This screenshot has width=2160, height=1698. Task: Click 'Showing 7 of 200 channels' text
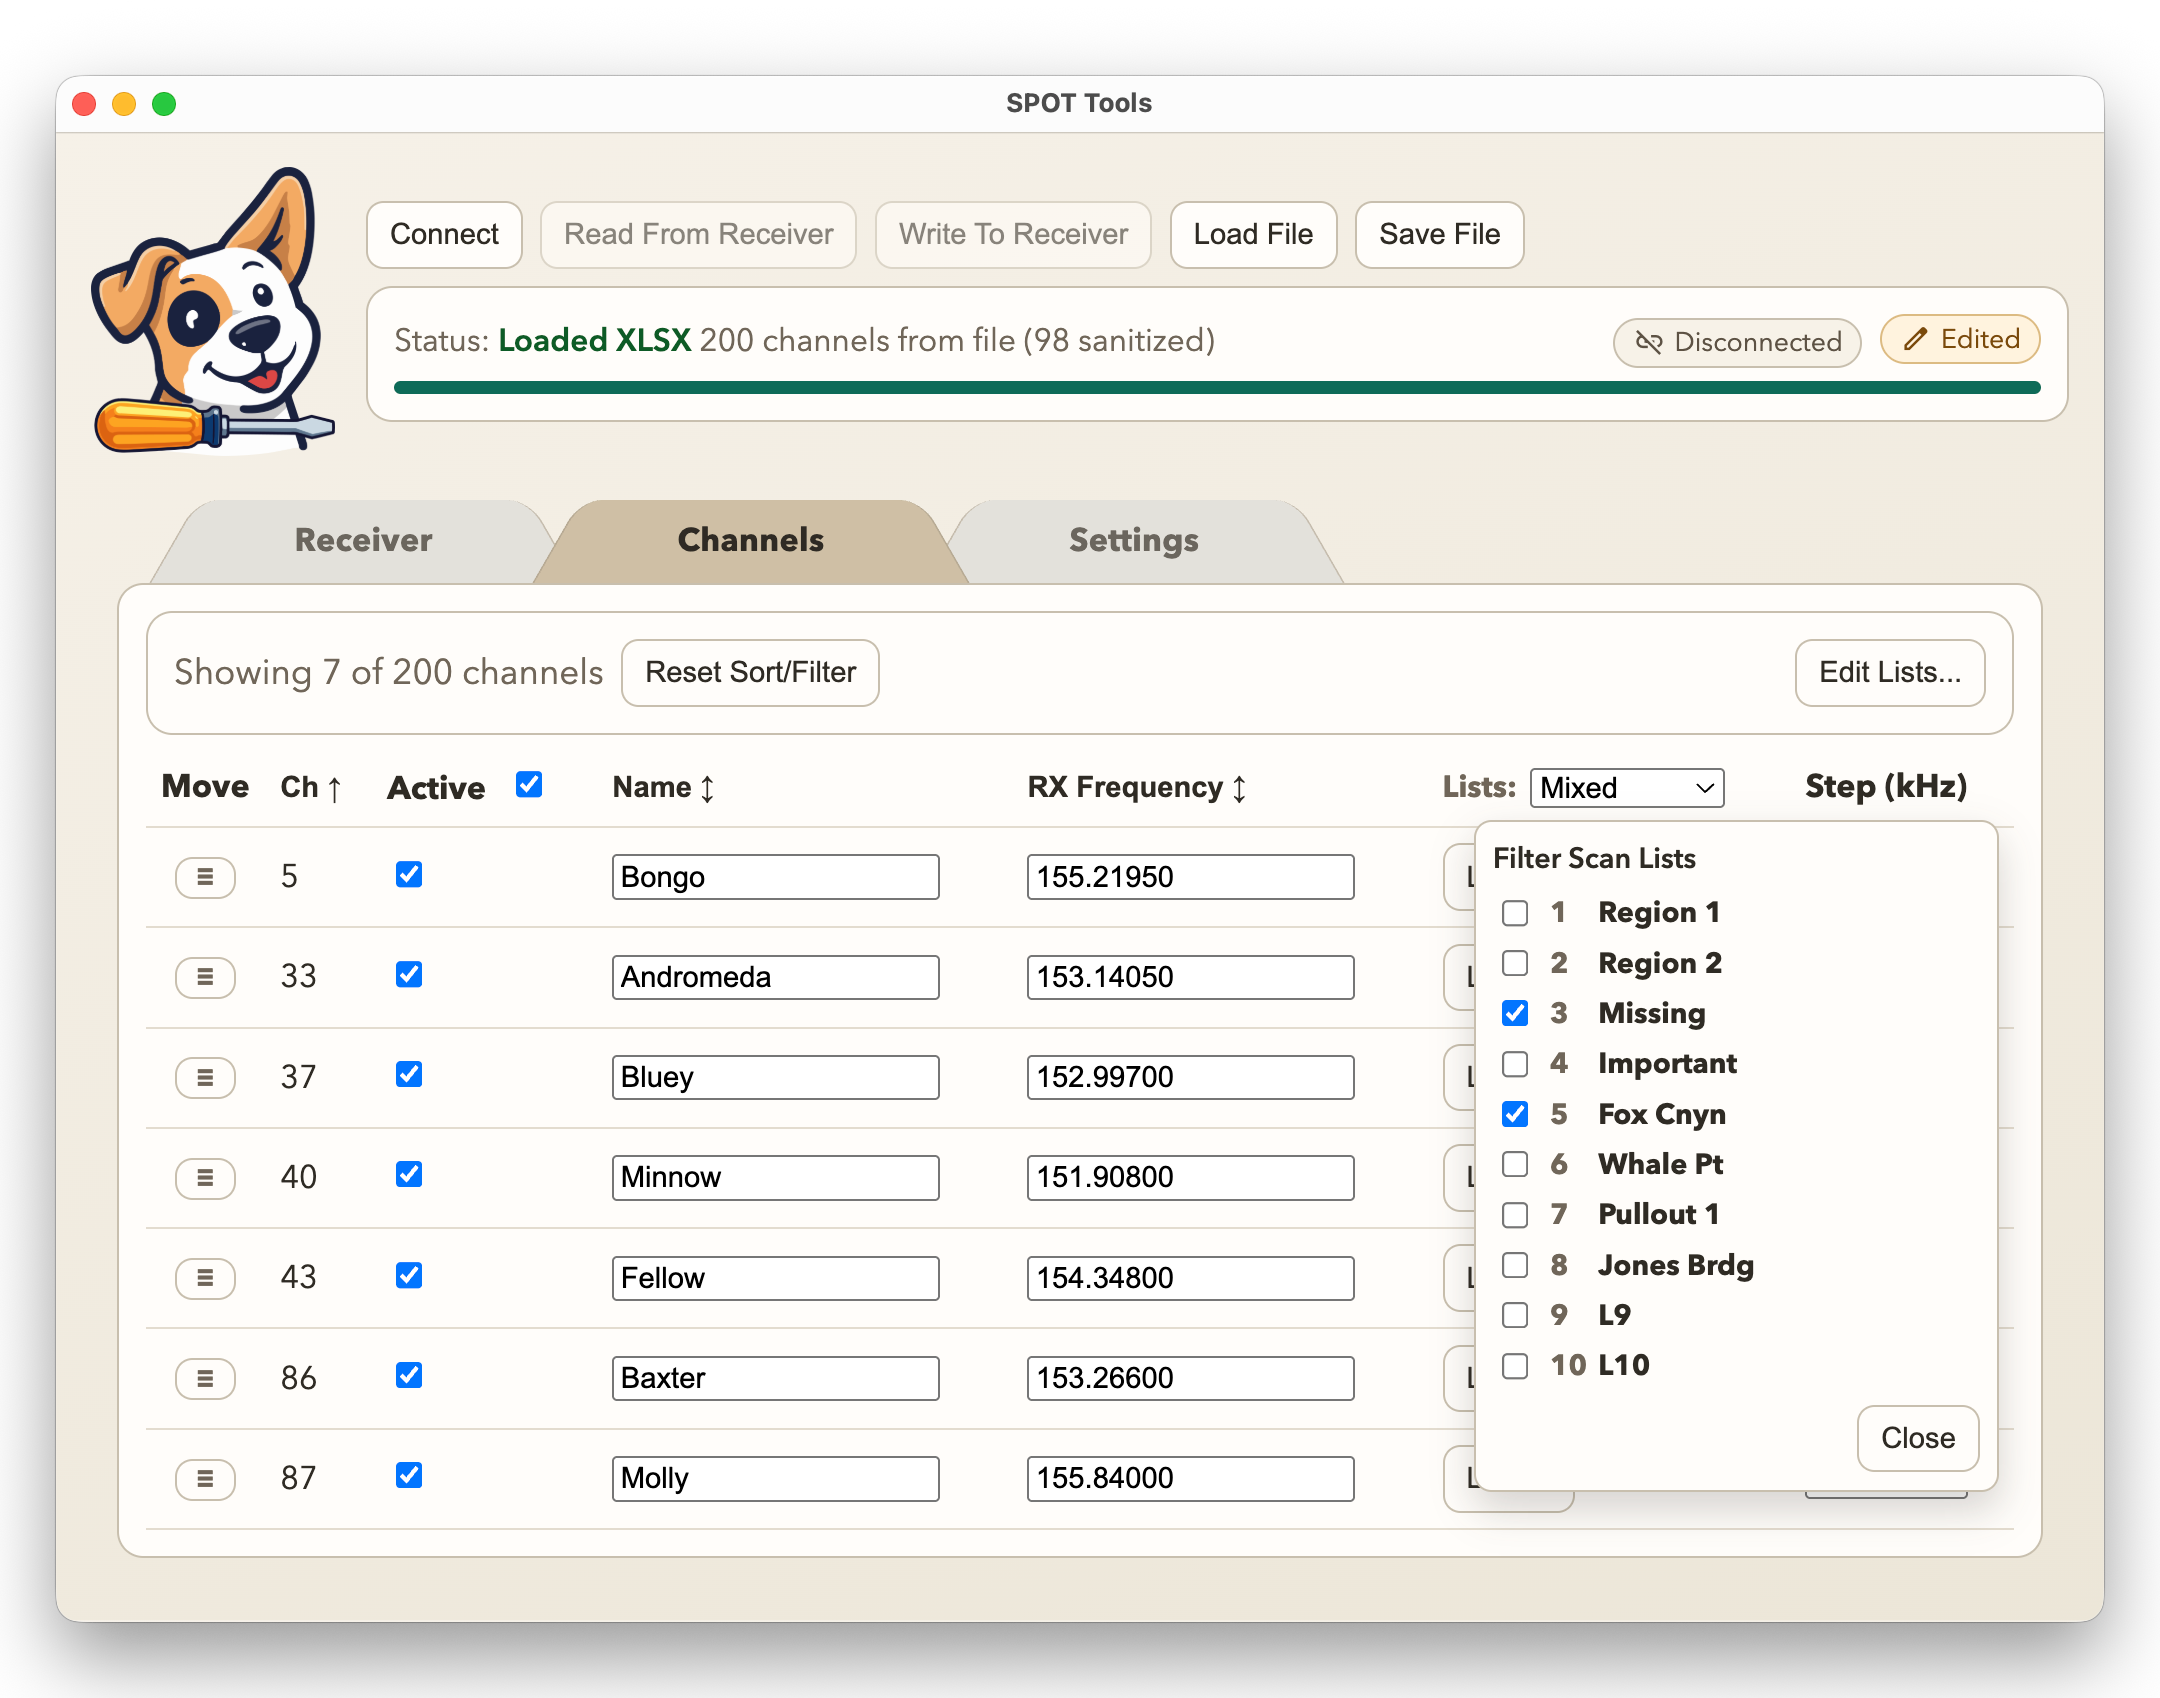tap(389, 673)
